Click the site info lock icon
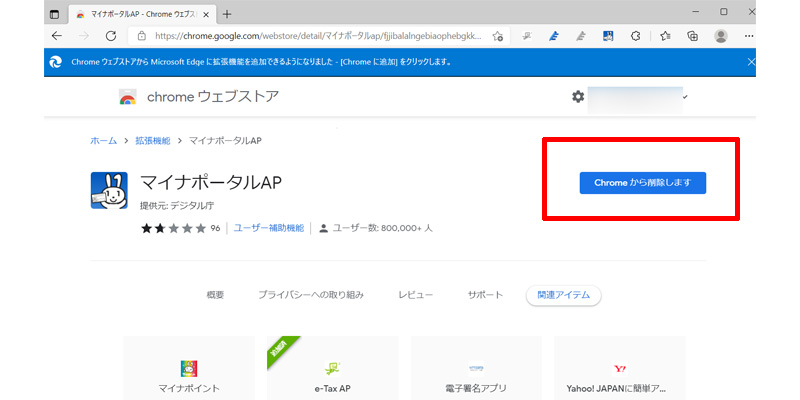 click(141, 36)
